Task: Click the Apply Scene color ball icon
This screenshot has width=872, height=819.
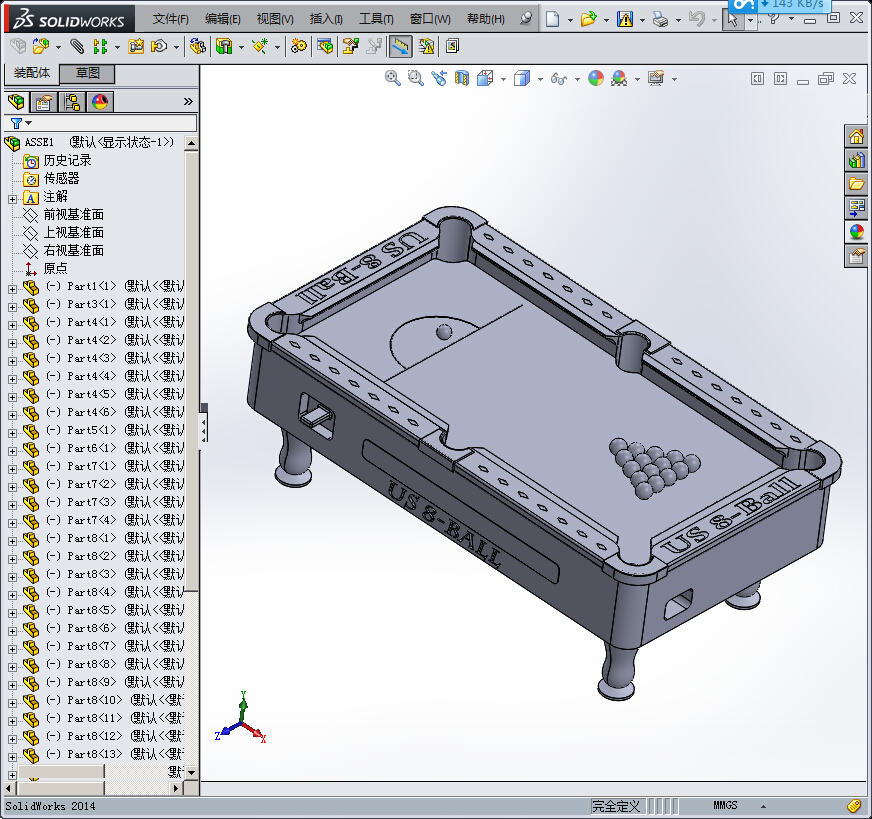Action: tap(619, 78)
